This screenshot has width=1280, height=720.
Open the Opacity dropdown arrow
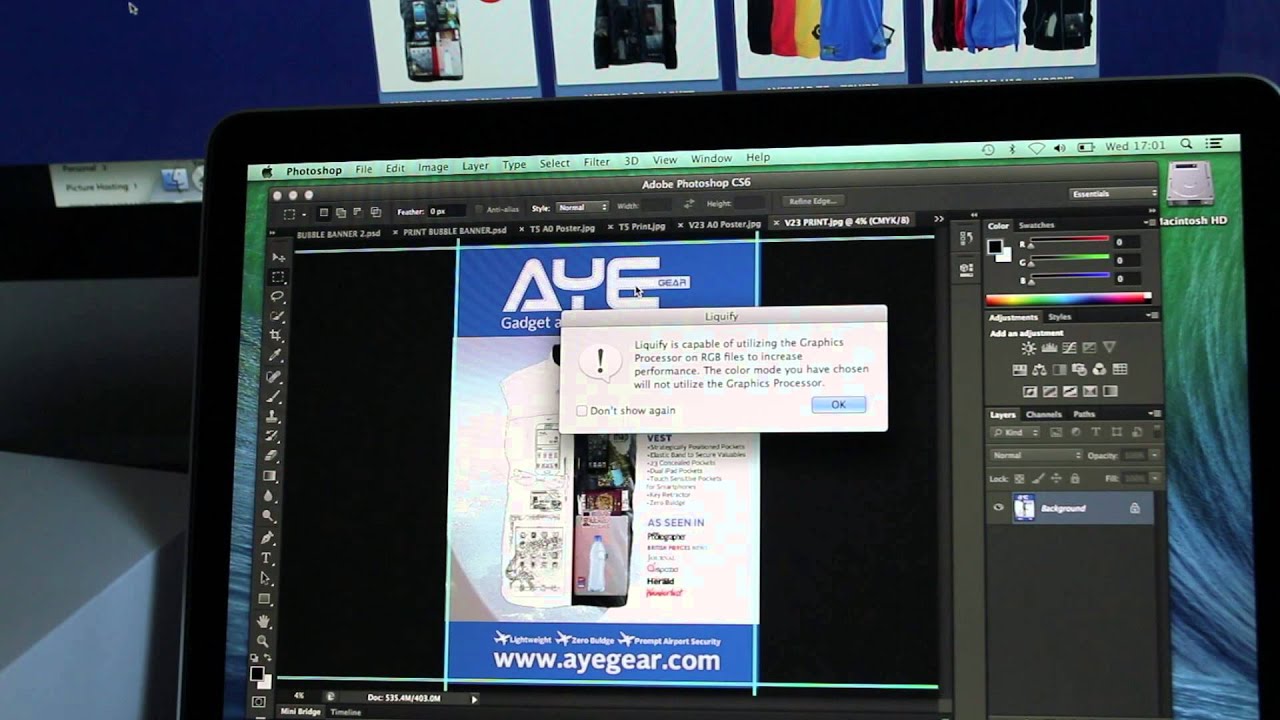coord(1152,455)
